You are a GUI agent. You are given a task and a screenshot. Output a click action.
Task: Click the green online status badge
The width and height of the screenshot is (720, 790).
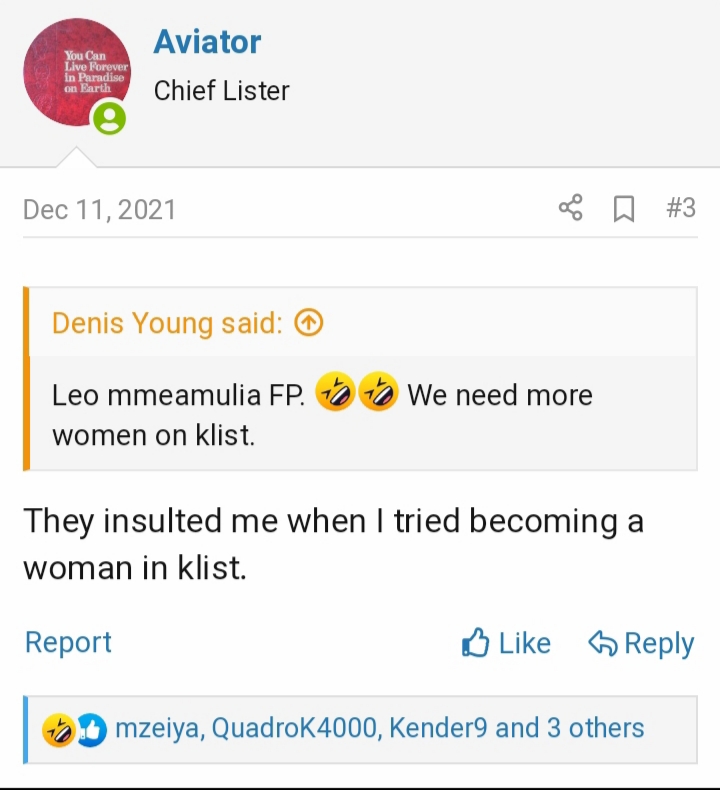pyautogui.click(x=109, y=120)
